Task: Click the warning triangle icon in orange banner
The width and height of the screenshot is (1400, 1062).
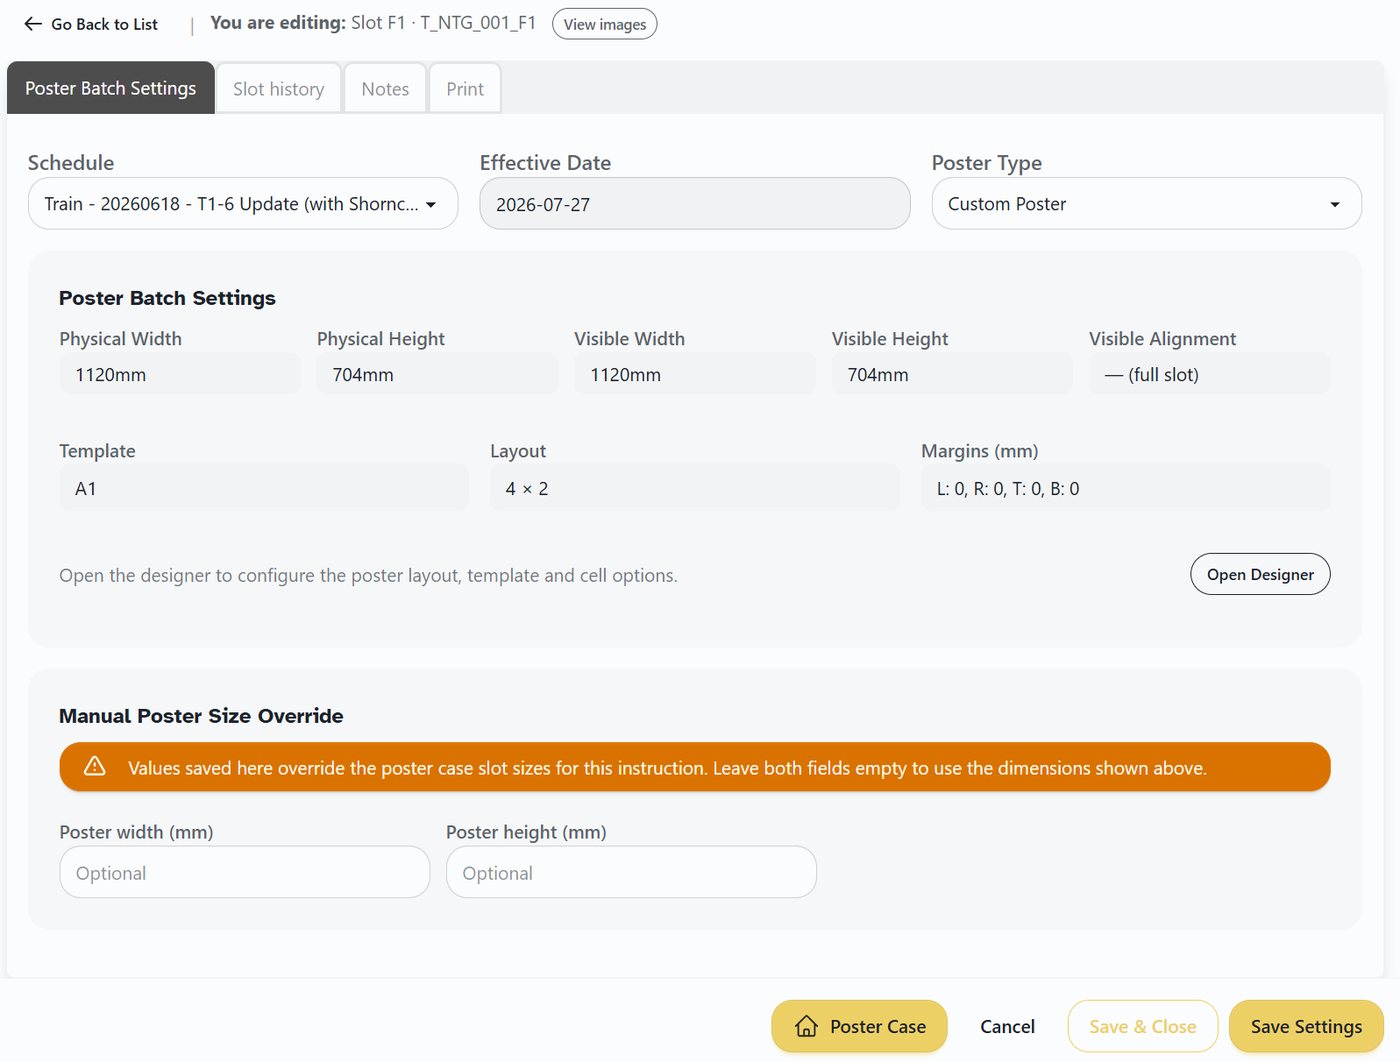Action: point(95,767)
